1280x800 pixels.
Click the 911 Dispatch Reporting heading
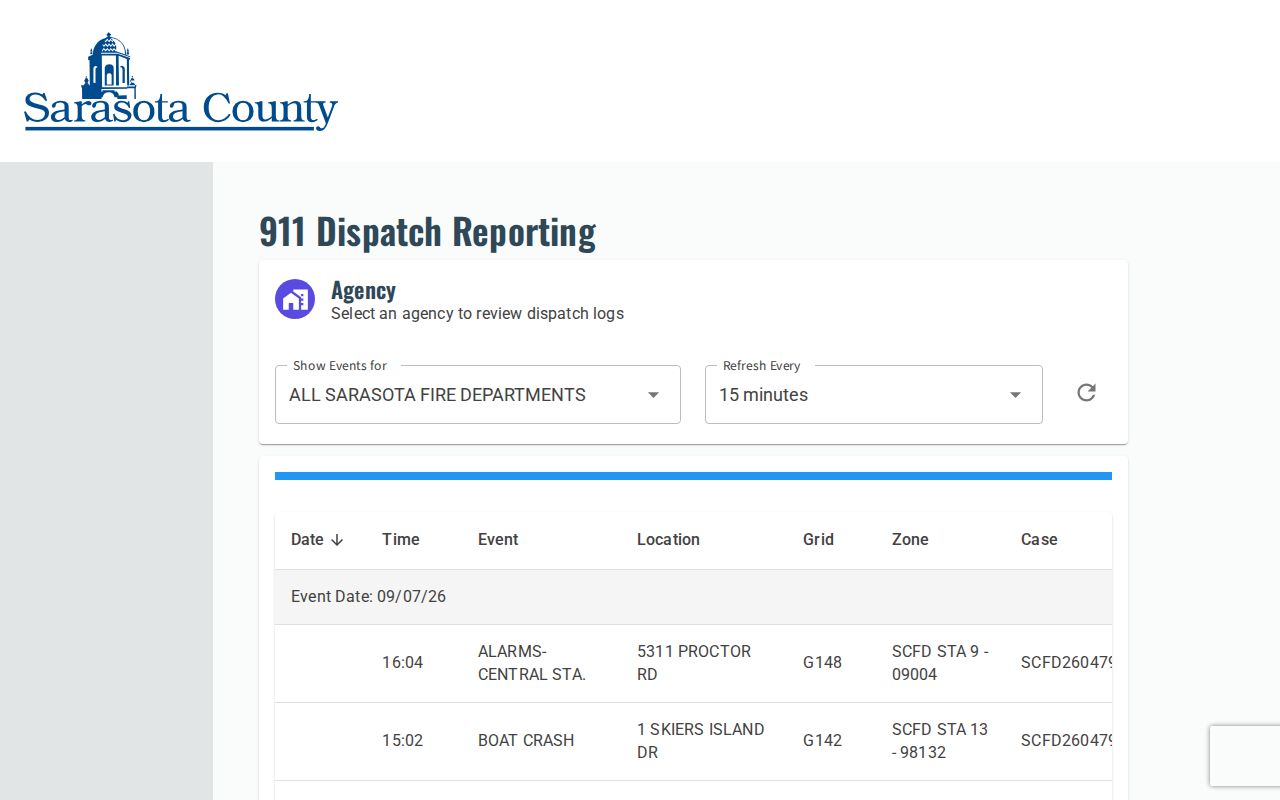click(x=427, y=231)
